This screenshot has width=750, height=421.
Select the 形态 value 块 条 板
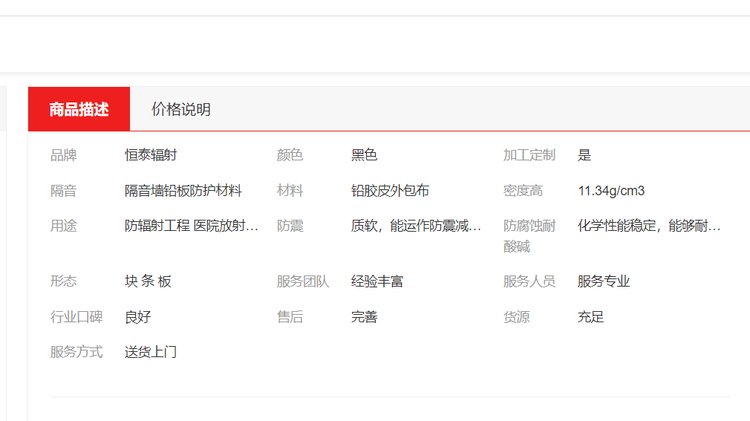click(148, 281)
